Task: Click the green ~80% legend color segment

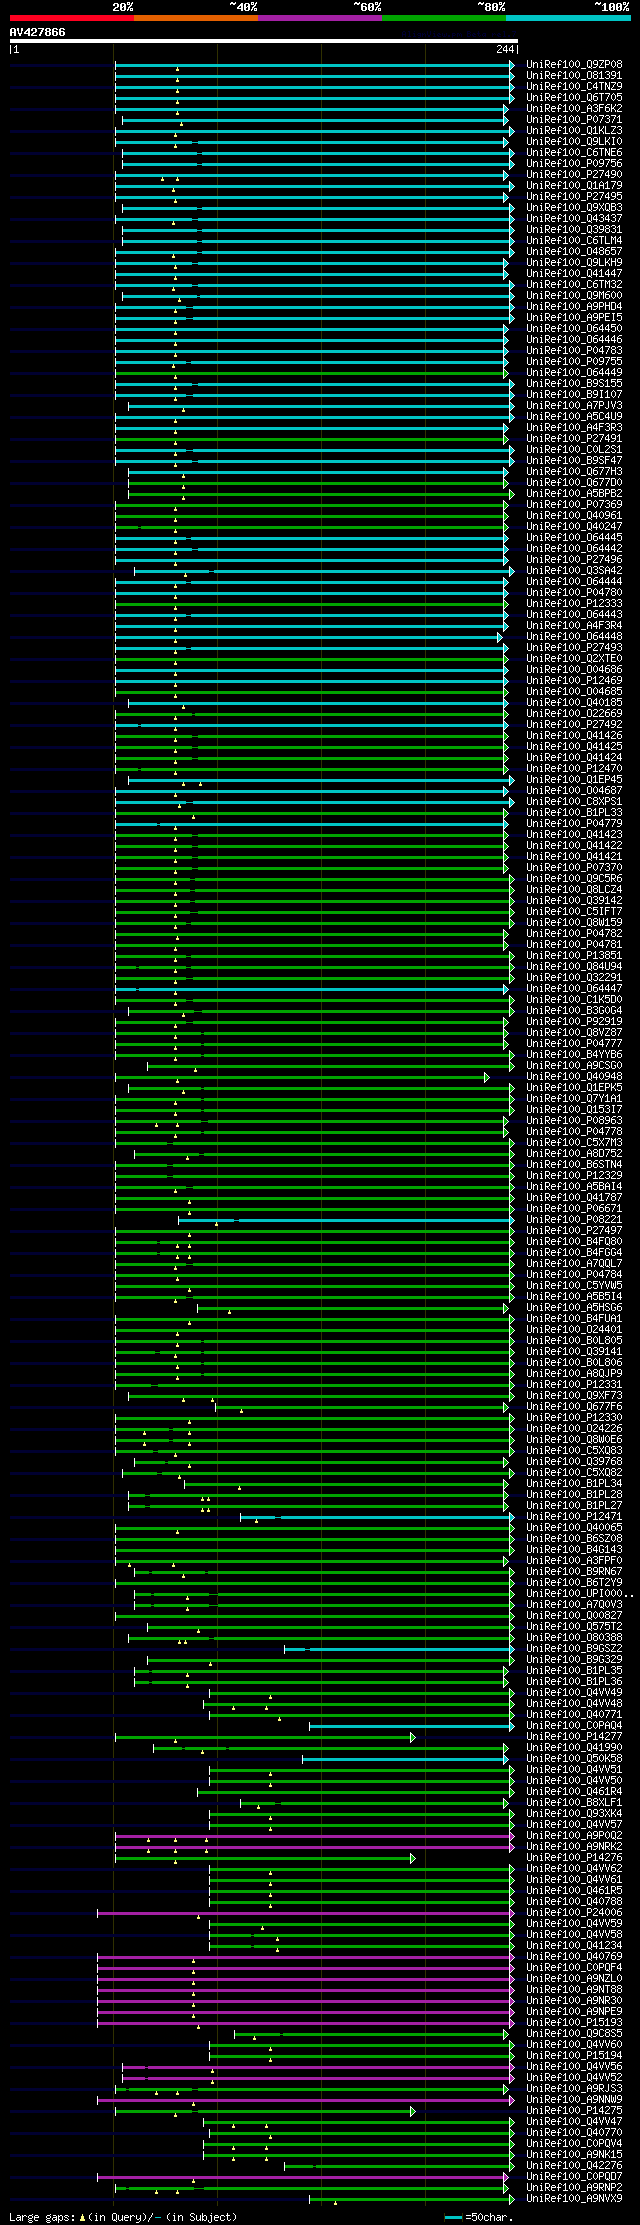Action: click(x=444, y=18)
